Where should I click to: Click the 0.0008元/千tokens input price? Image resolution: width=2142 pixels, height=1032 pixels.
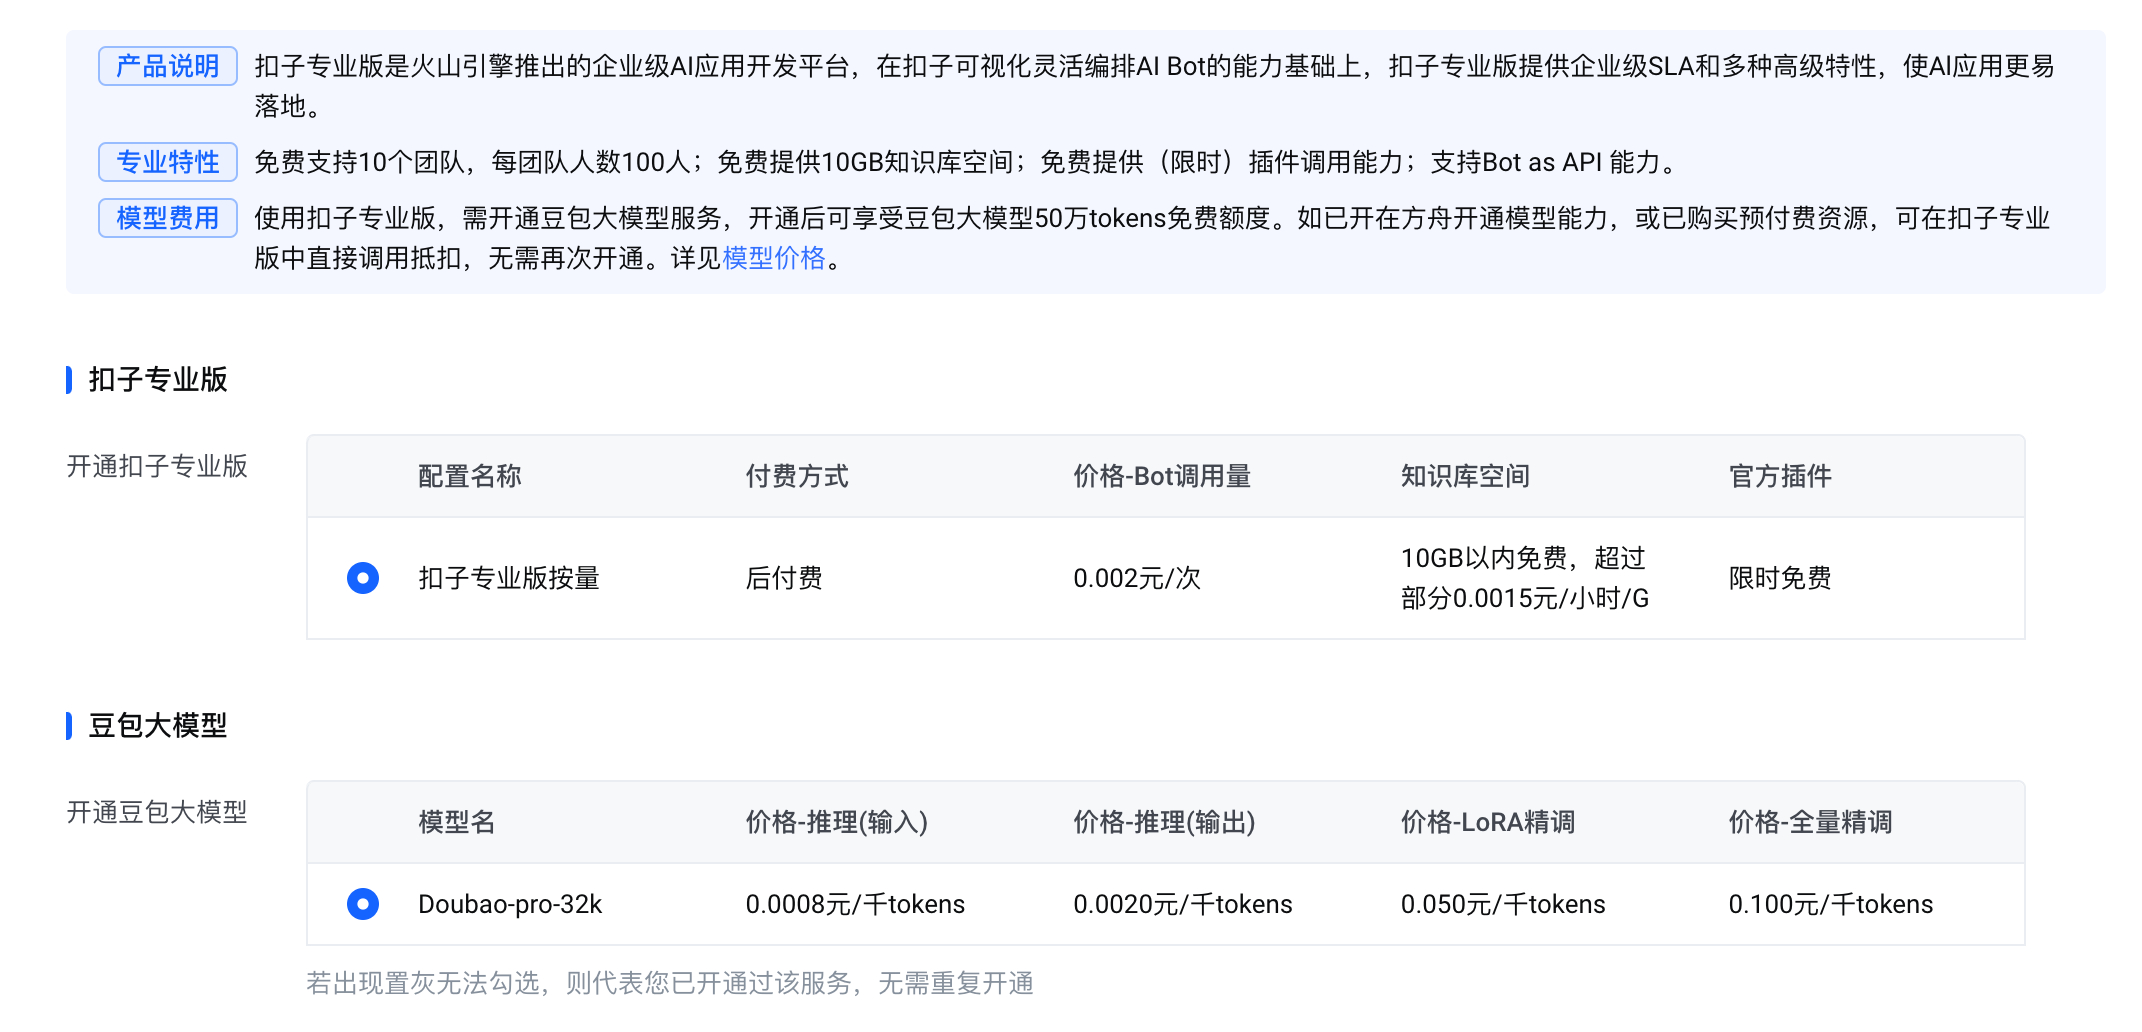pos(855,904)
